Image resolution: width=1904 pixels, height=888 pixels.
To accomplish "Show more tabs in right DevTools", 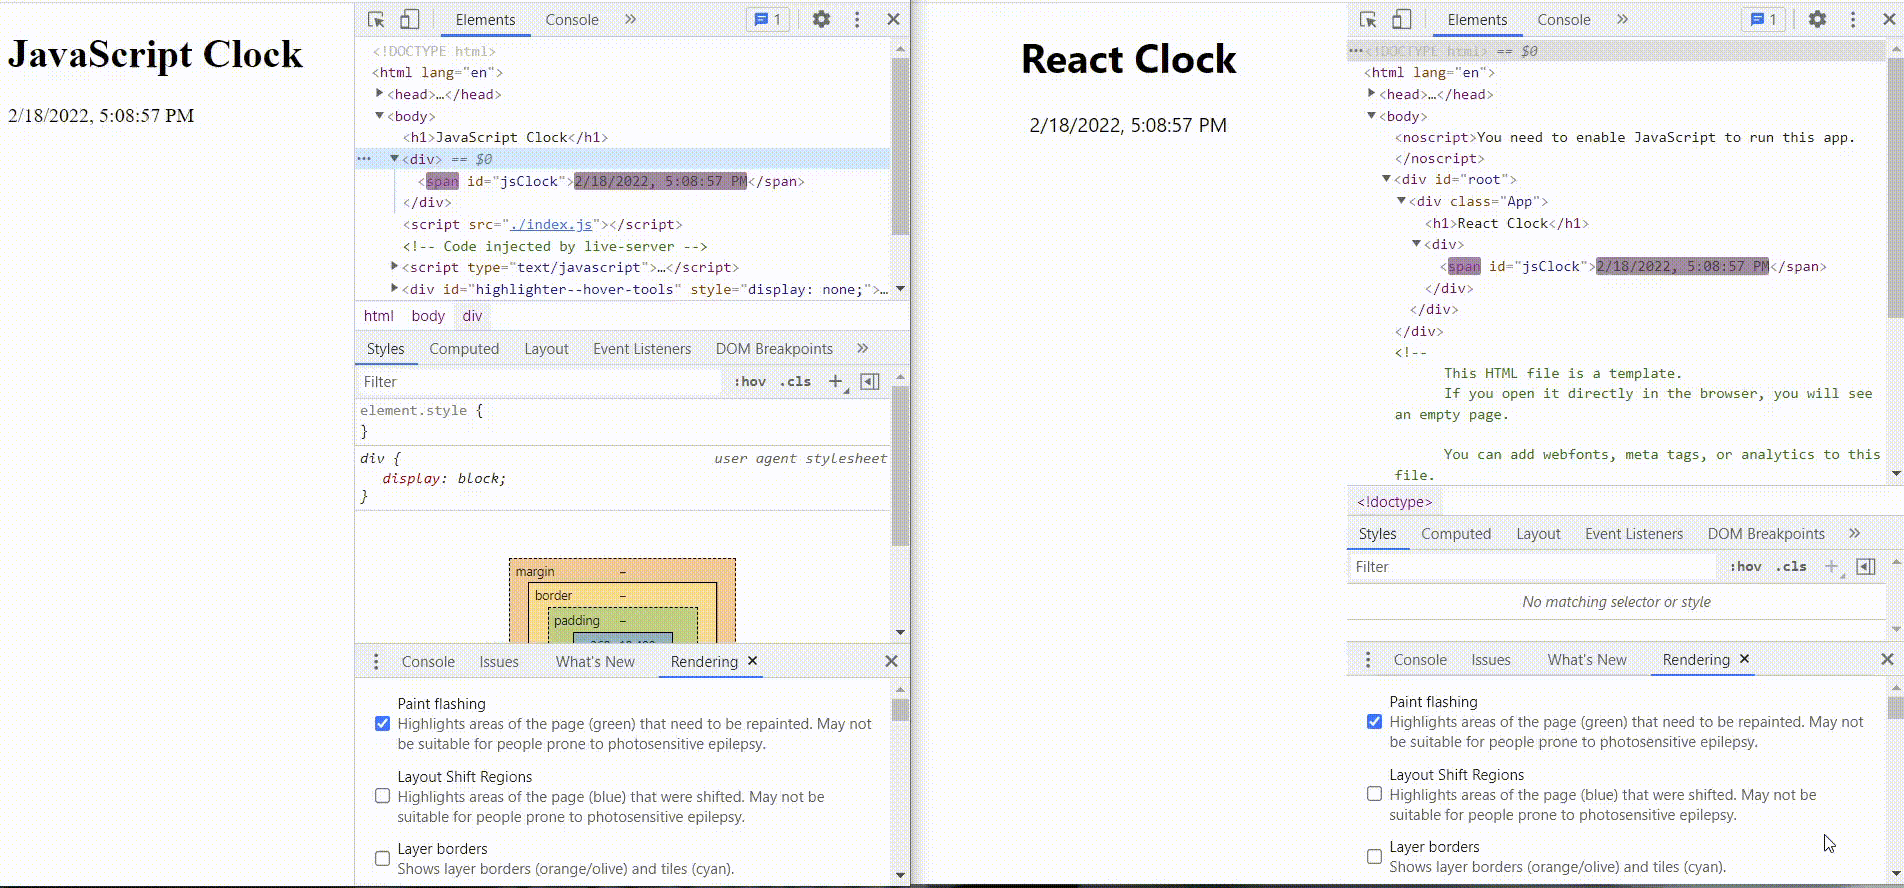I will coord(1622,19).
